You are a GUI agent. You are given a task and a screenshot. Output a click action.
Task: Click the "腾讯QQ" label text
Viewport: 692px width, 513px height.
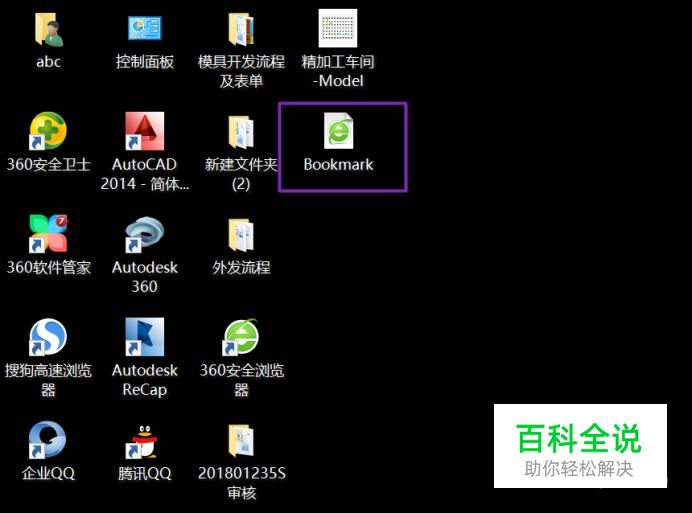pos(144,473)
